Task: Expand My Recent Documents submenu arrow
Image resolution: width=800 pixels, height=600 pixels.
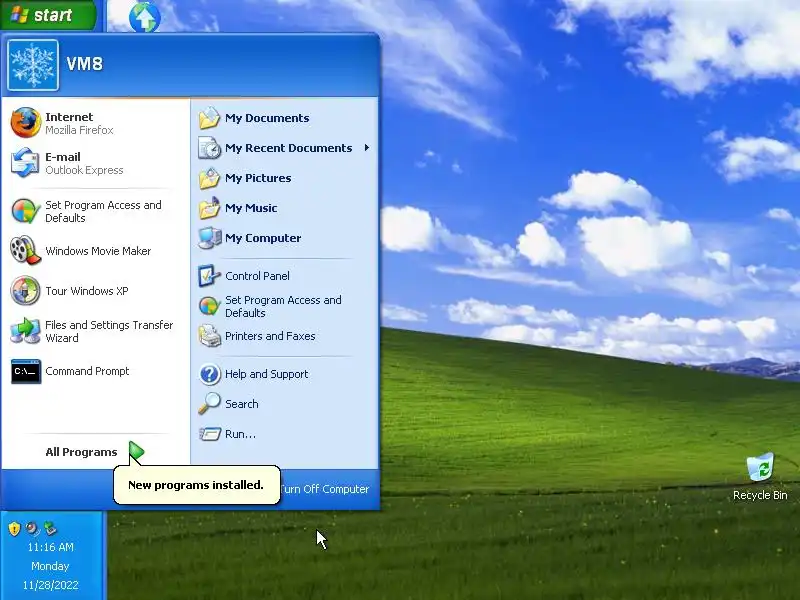Action: click(367, 148)
